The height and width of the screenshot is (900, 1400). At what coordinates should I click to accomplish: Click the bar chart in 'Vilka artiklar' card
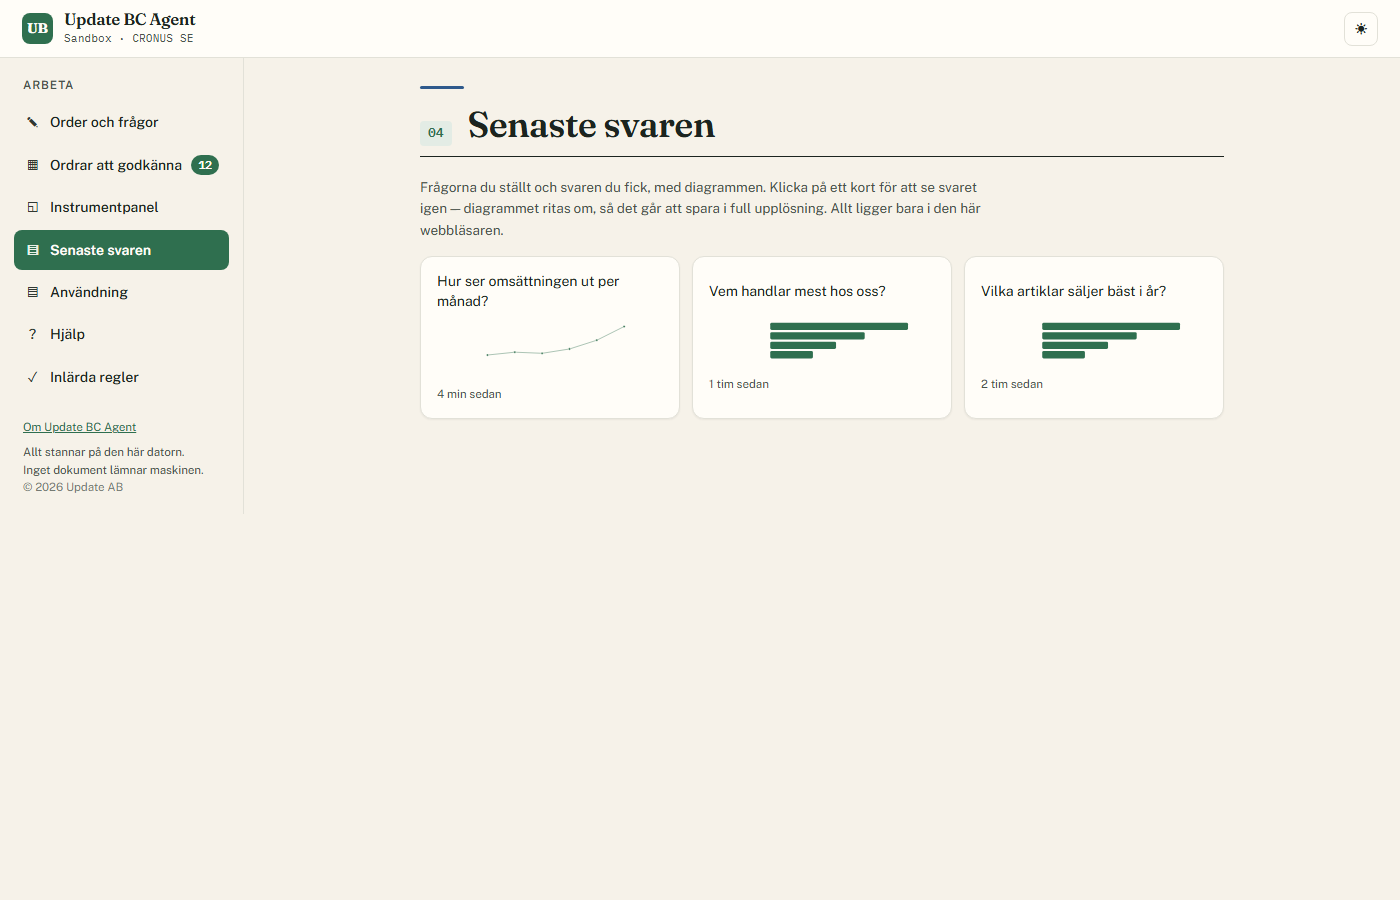click(x=1111, y=340)
